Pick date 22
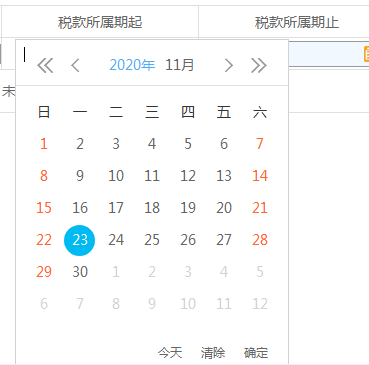 pyautogui.click(x=44, y=240)
